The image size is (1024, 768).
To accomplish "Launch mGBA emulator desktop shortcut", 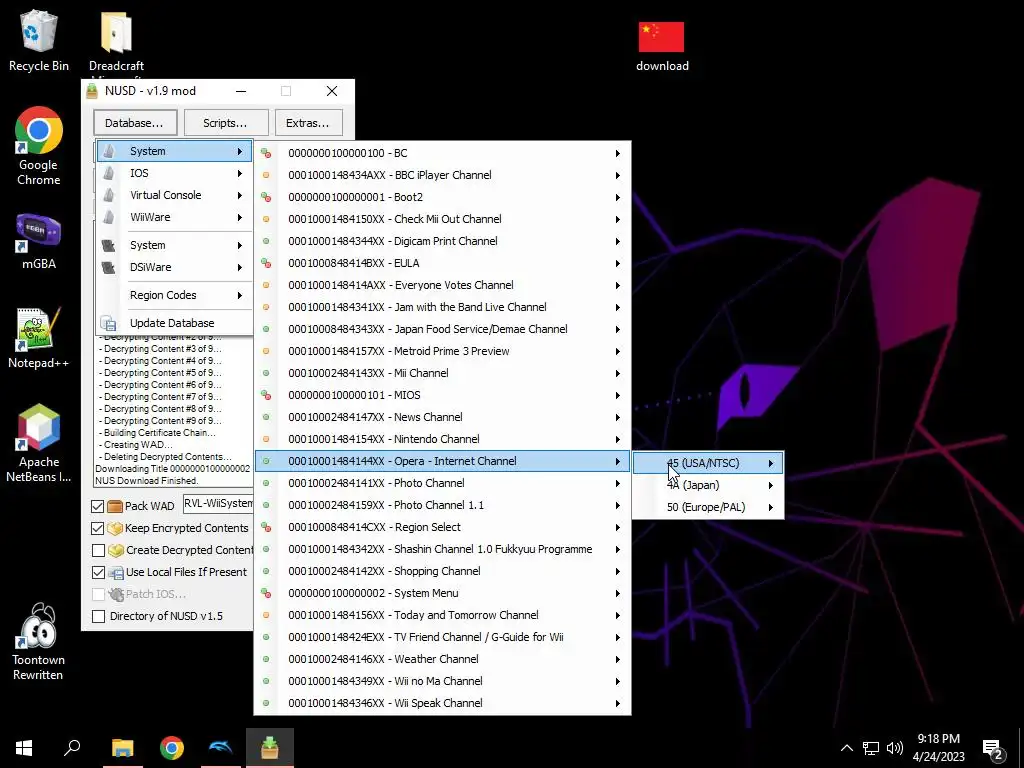I will (x=39, y=240).
